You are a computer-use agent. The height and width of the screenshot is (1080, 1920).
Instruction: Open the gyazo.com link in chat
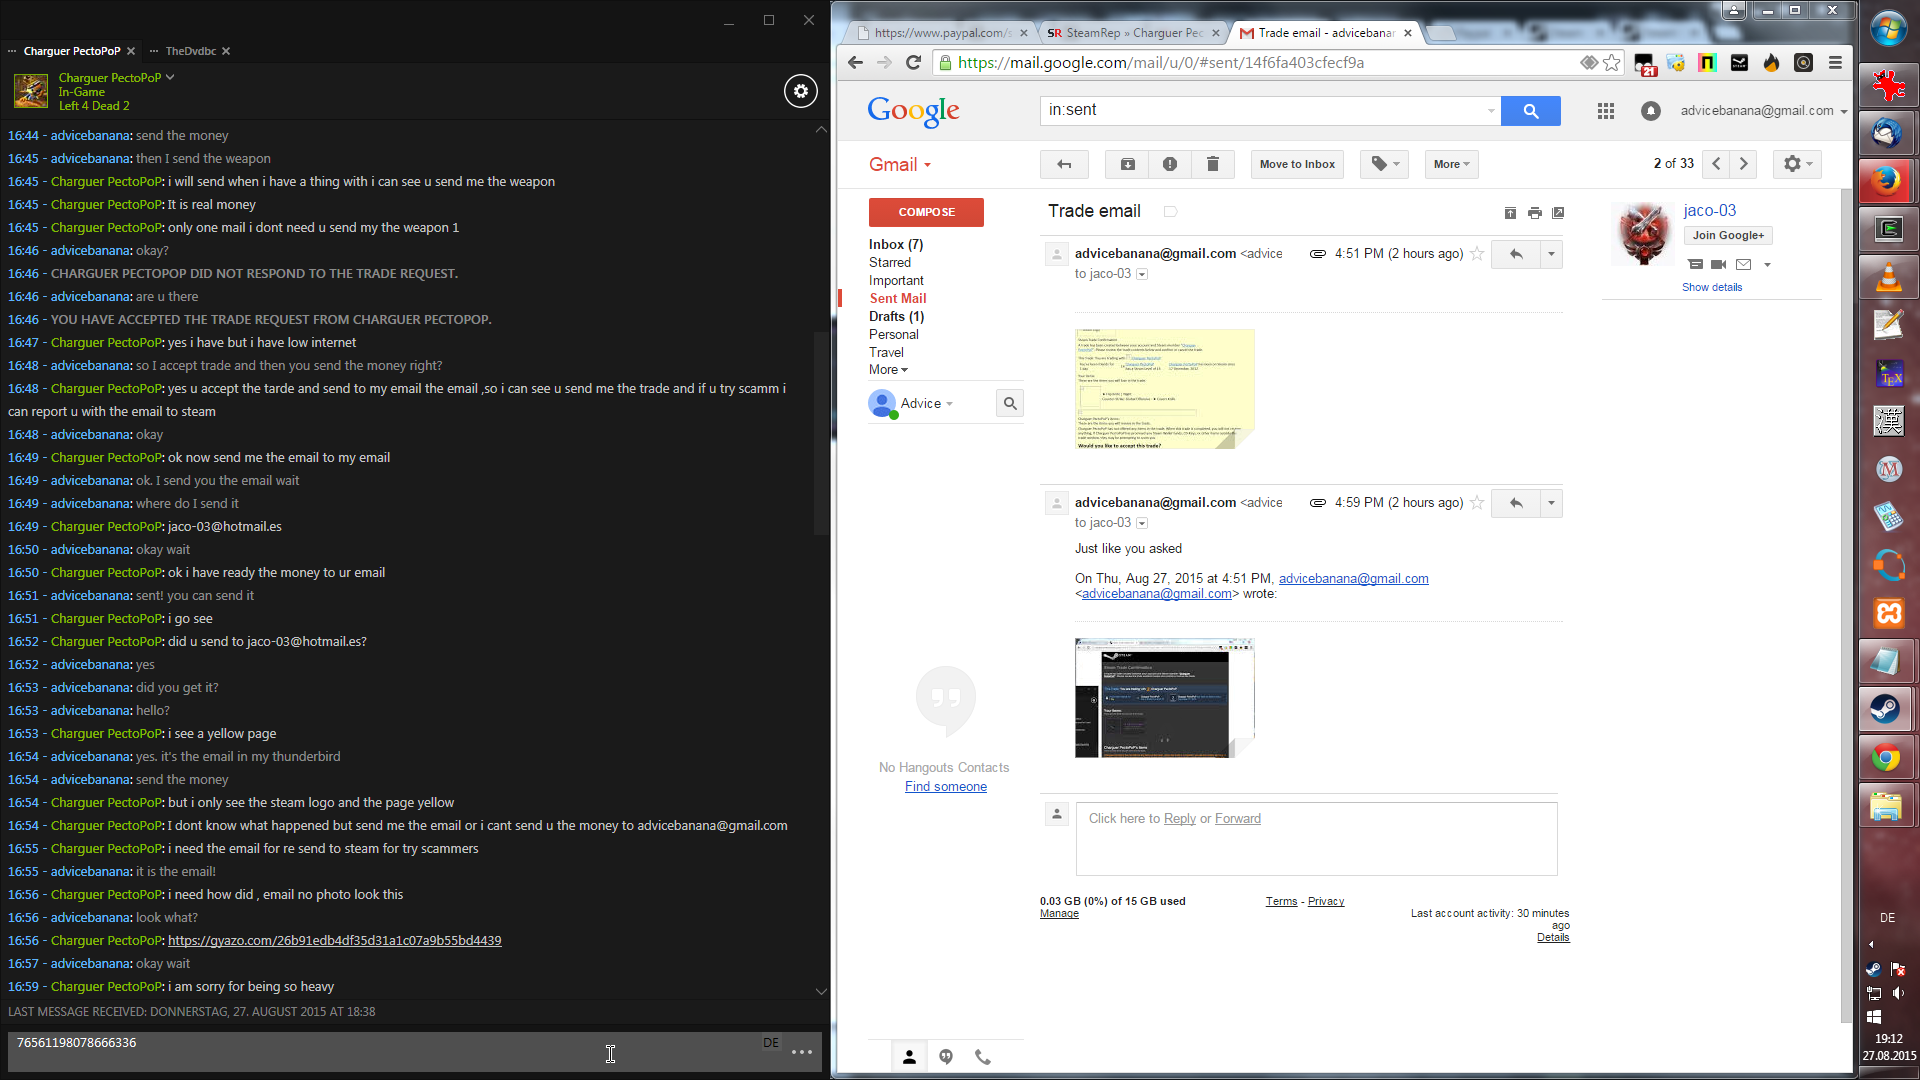click(x=334, y=941)
